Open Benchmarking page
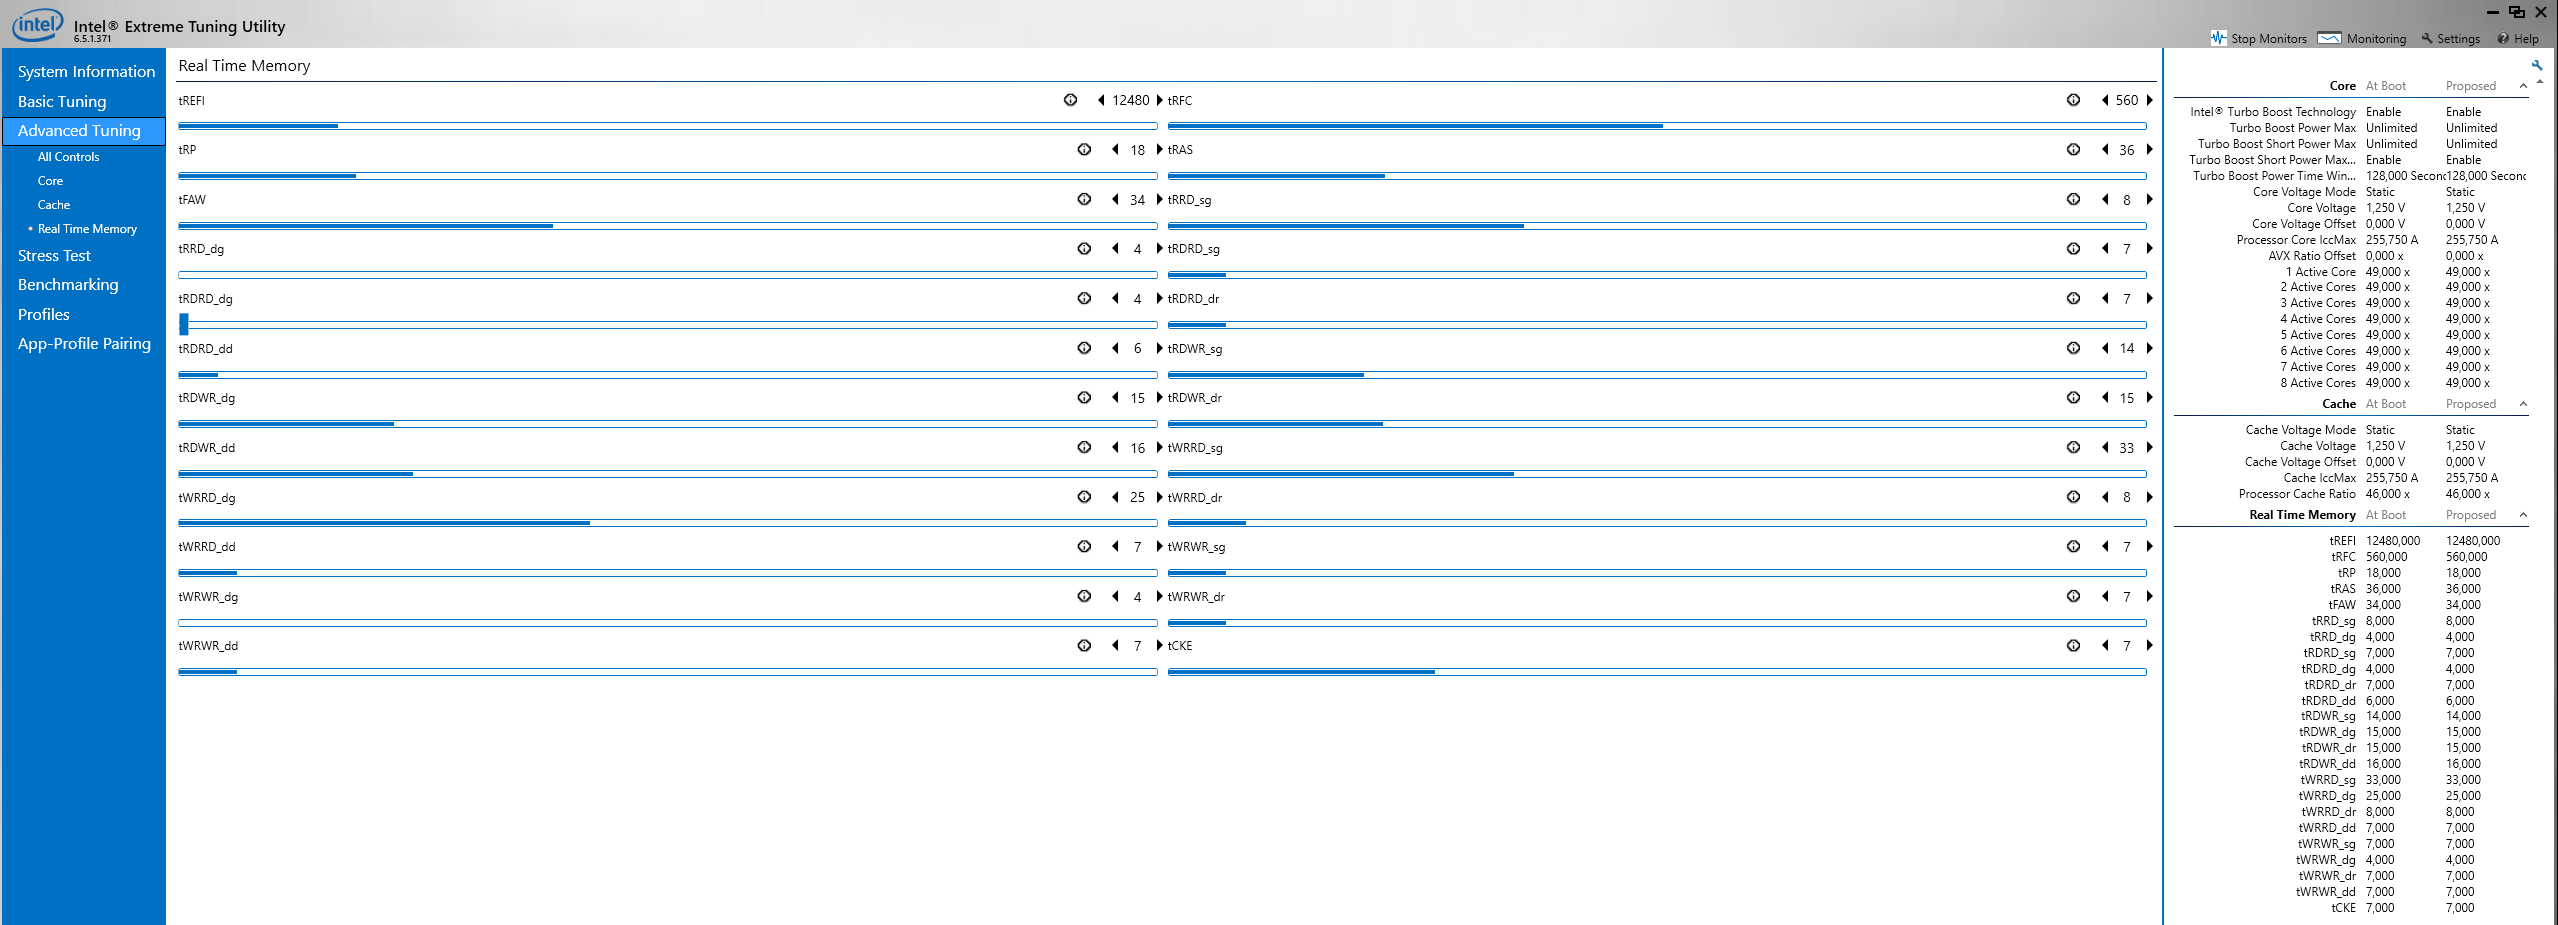Image resolution: width=2558 pixels, height=925 pixels. [x=68, y=285]
